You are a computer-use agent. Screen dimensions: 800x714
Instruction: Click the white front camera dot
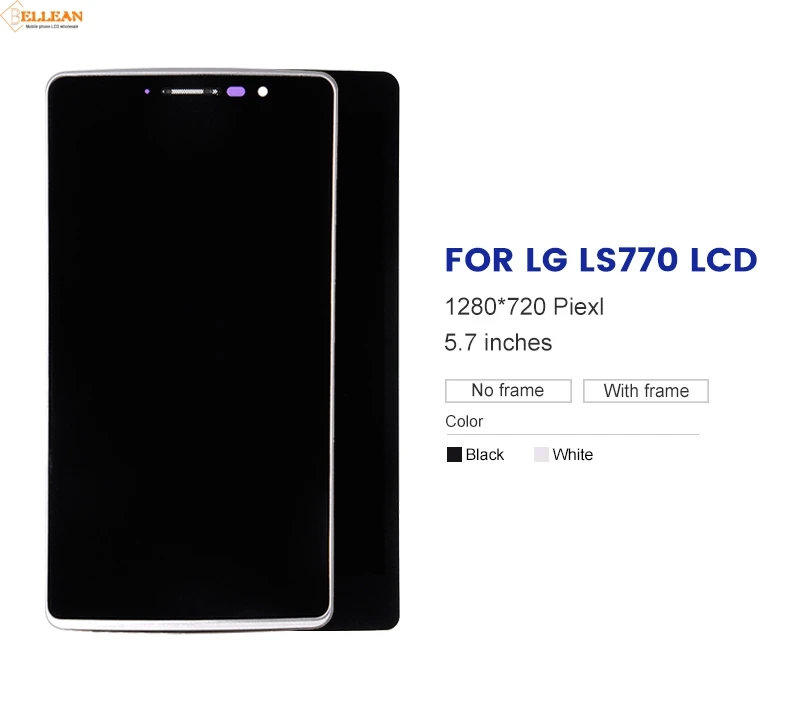[263, 92]
